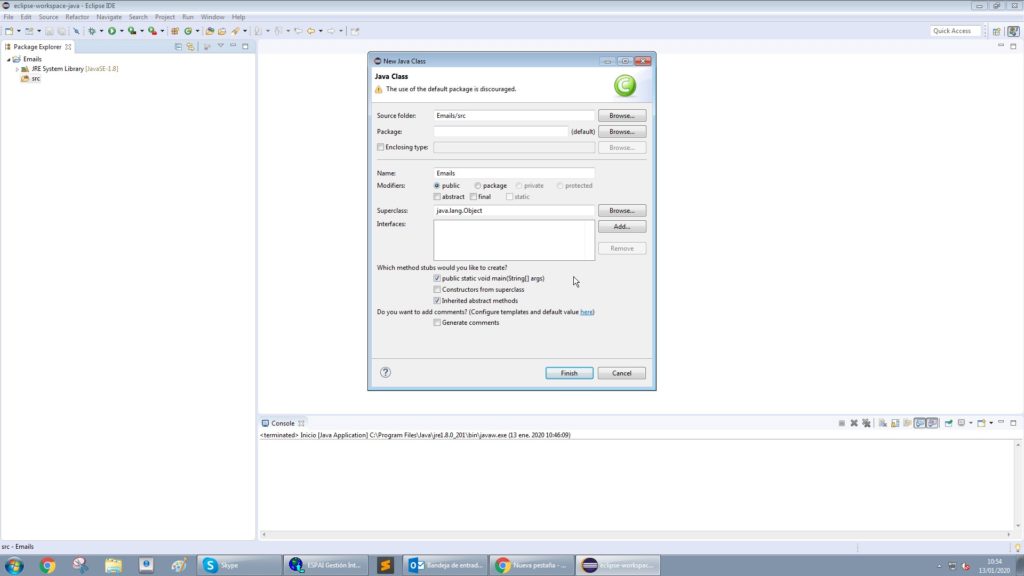
Task: Toggle Link with Editor in Package Explorer
Action: pos(191,47)
